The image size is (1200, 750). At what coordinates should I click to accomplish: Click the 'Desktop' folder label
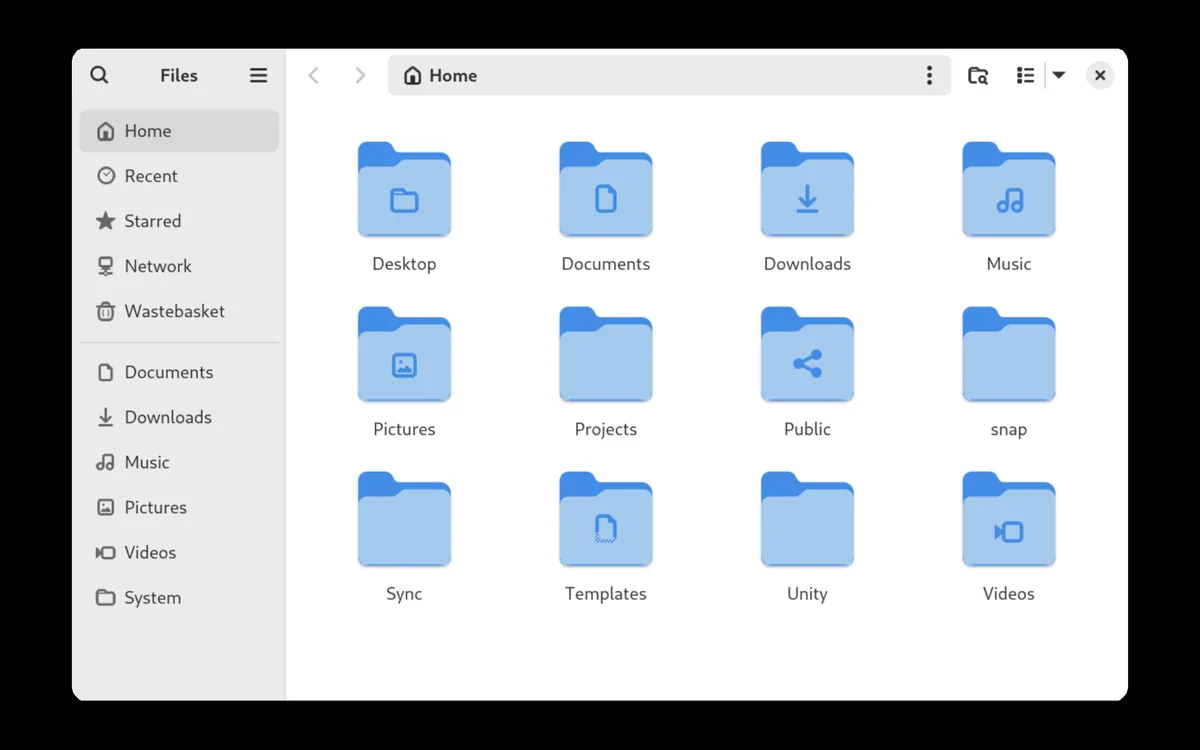[404, 264]
